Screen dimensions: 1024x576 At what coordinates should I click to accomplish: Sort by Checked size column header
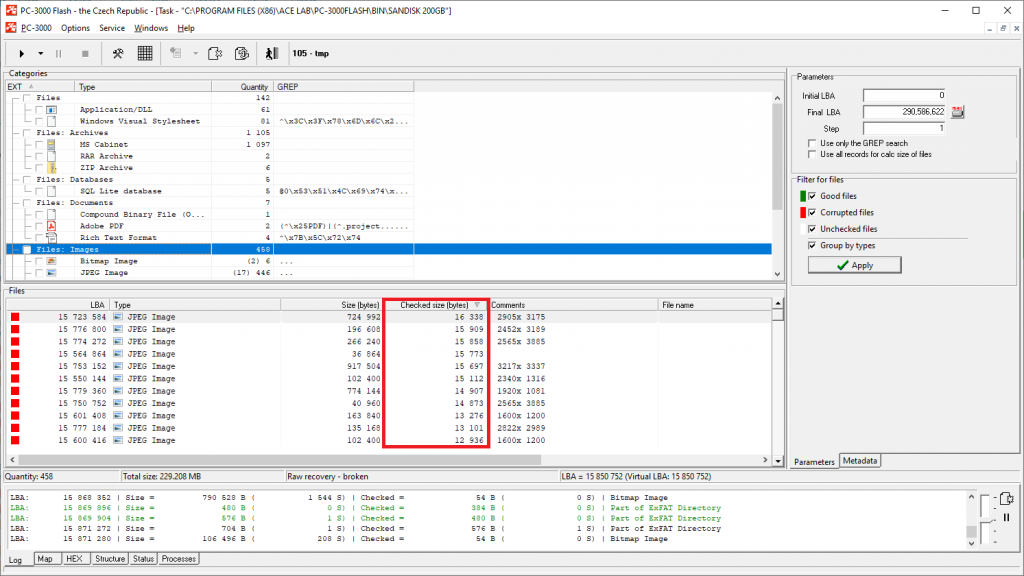[x=435, y=305]
